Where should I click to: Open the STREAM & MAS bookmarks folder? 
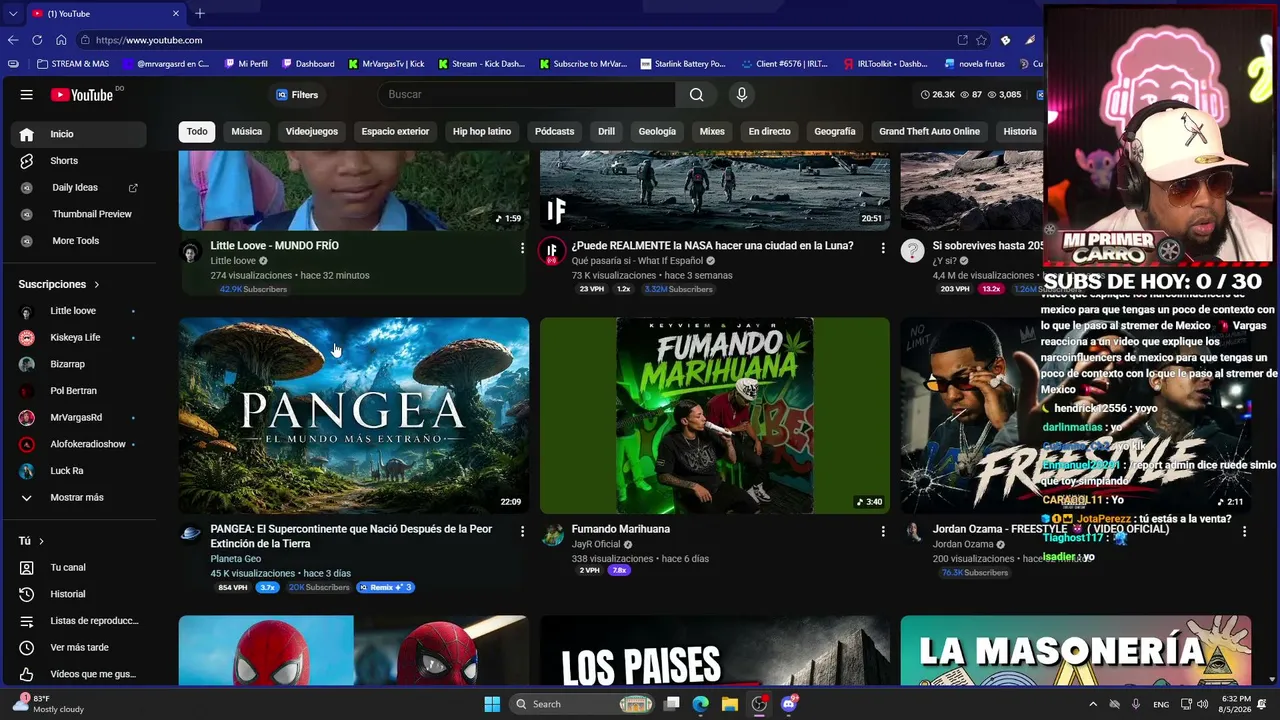point(73,64)
